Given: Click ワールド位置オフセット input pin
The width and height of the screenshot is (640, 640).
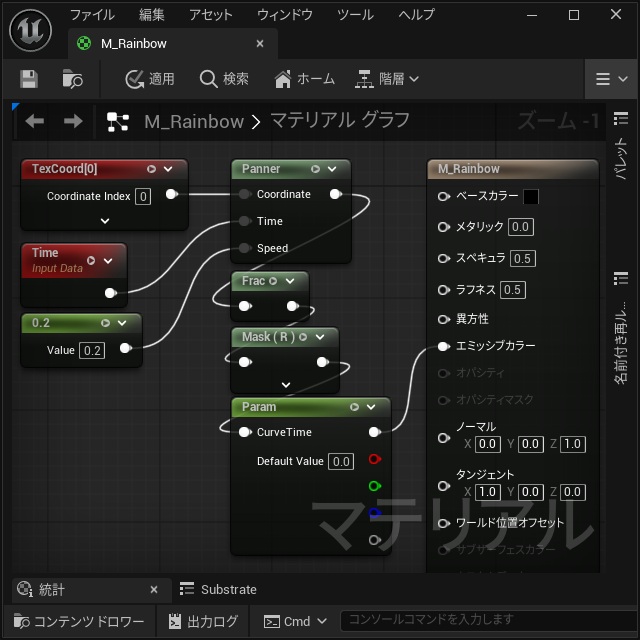Looking at the screenshot, I should (x=443, y=523).
